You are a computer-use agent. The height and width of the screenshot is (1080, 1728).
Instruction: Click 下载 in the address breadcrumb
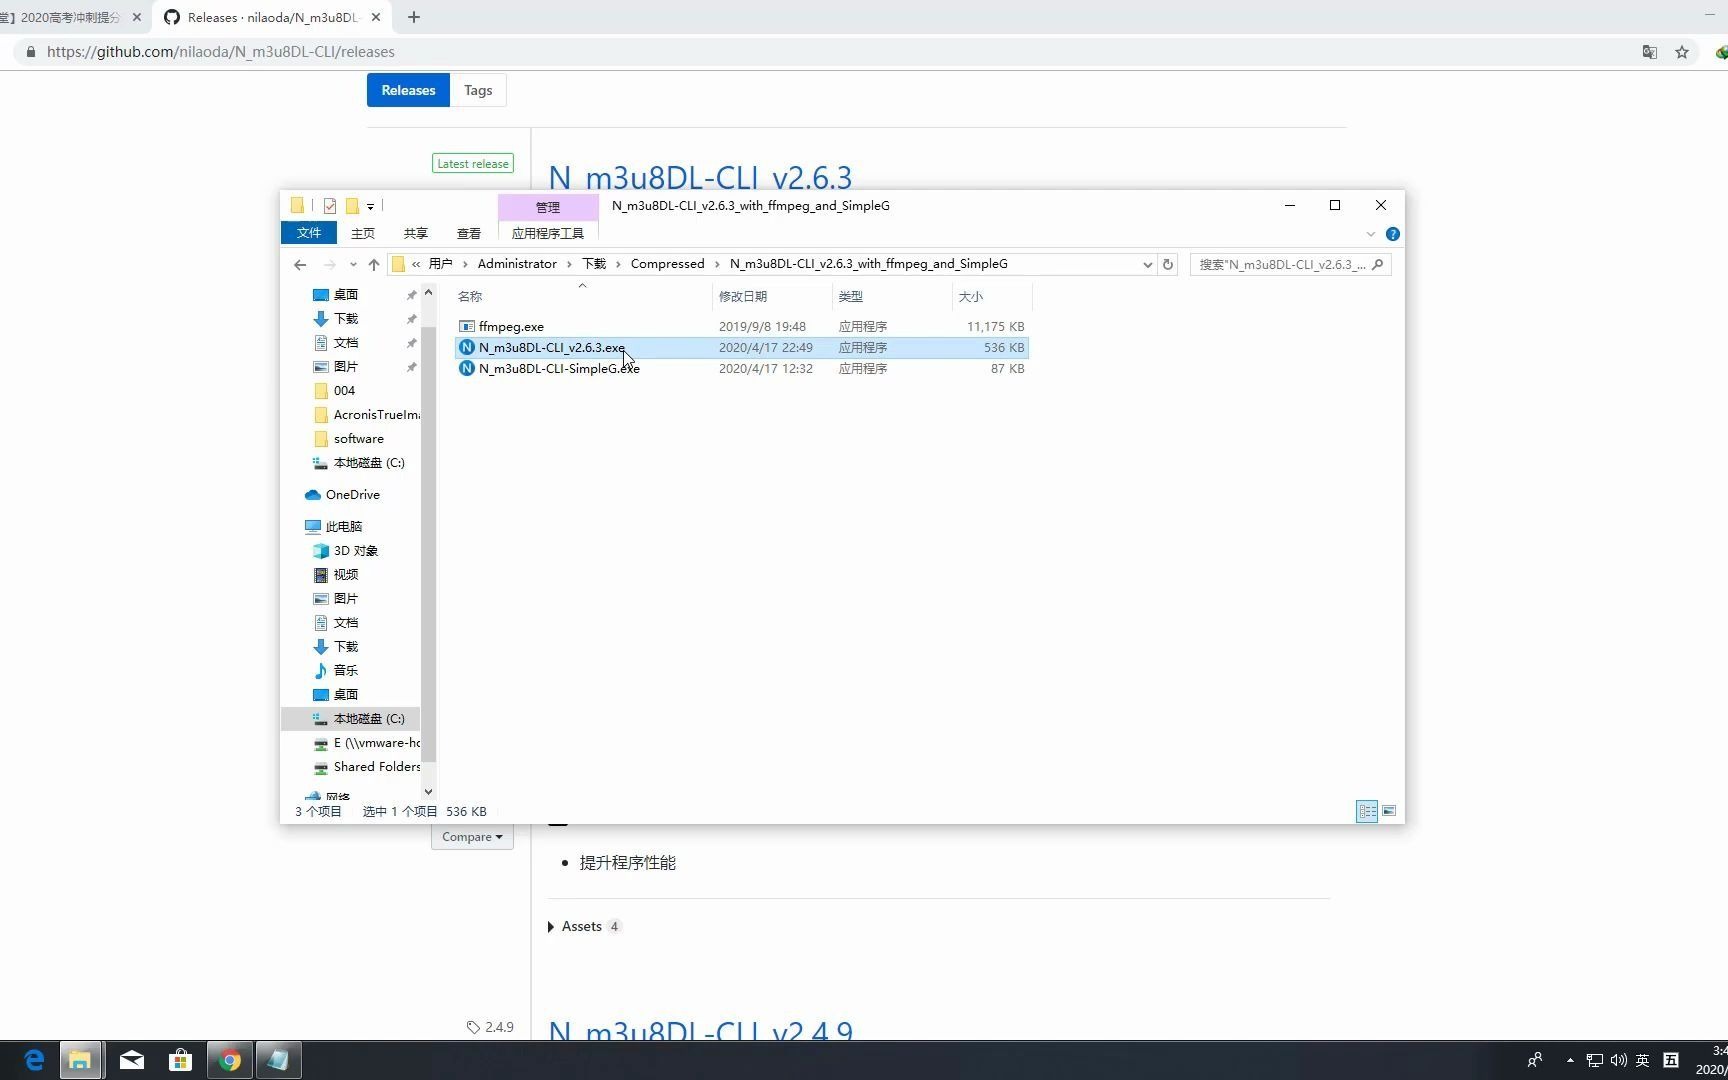coord(594,264)
